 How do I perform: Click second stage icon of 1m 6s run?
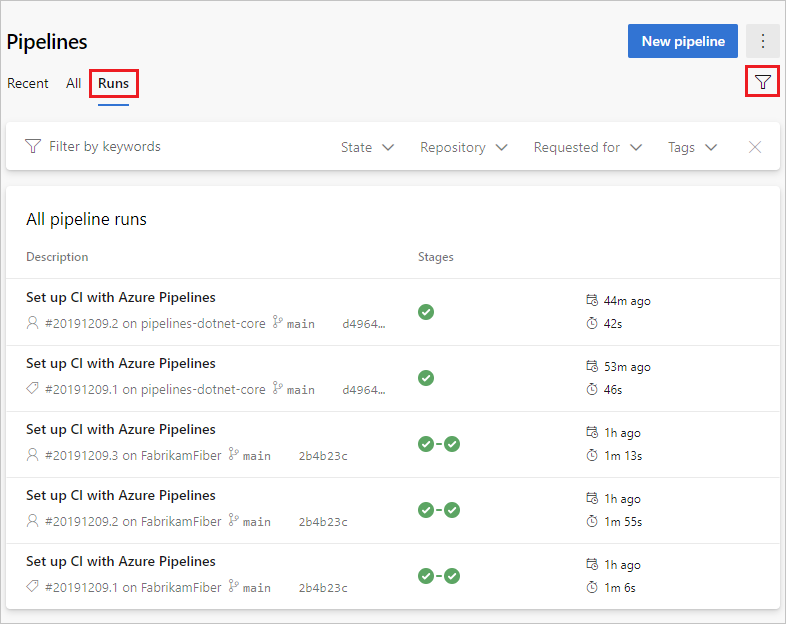[x=452, y=576]
